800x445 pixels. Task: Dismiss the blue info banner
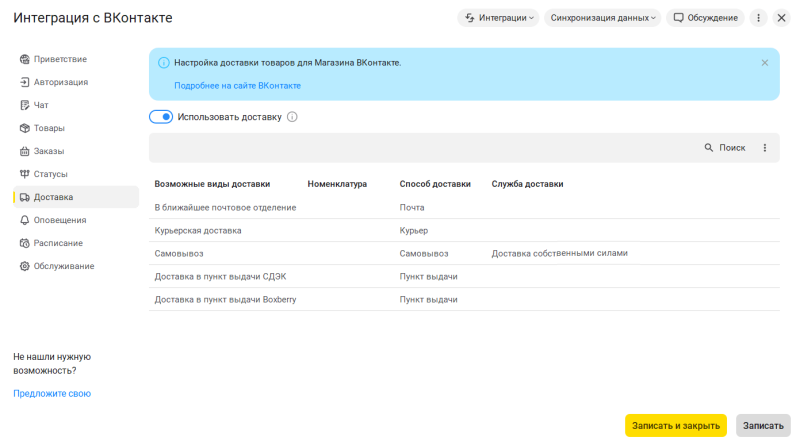[x=765, y=63]
